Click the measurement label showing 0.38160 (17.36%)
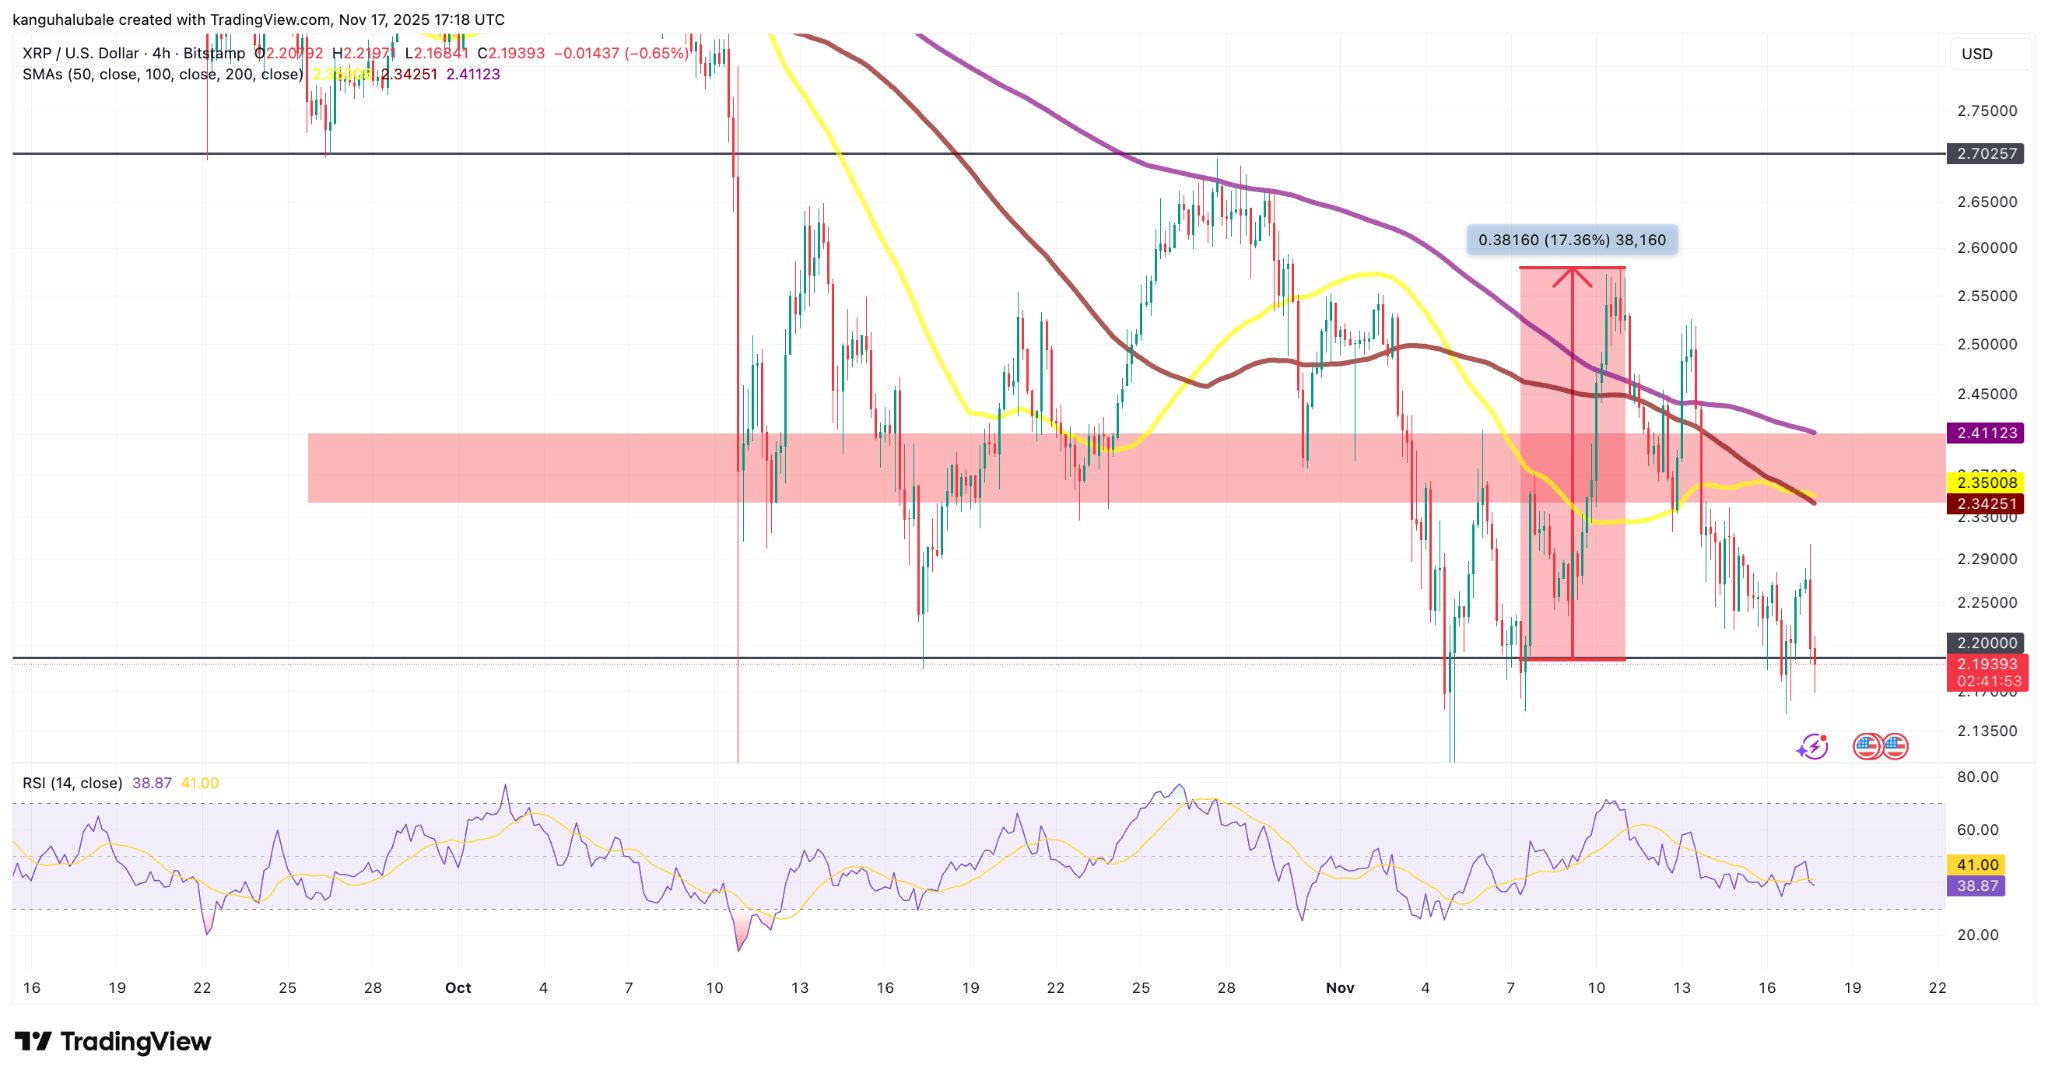This screenshot has width=2048, height=1078. (1572, 240)
